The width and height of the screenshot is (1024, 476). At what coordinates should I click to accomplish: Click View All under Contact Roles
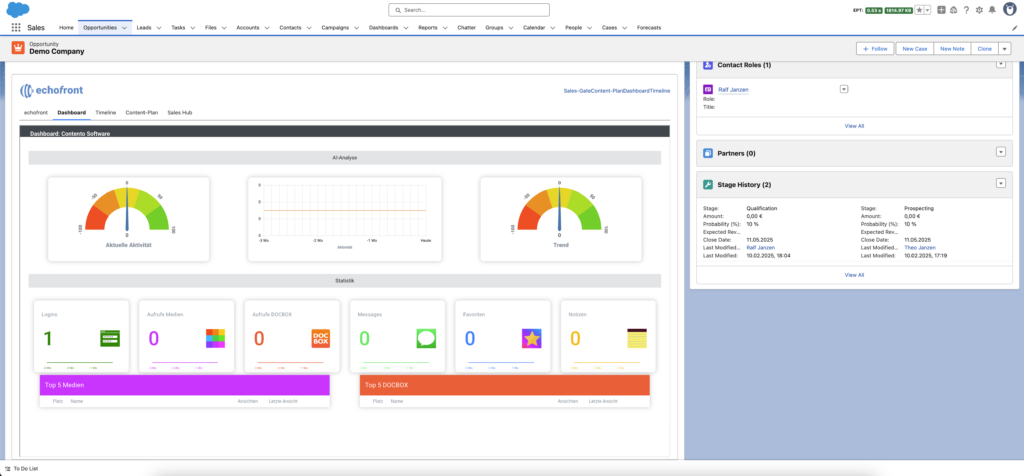coord(854,125)
